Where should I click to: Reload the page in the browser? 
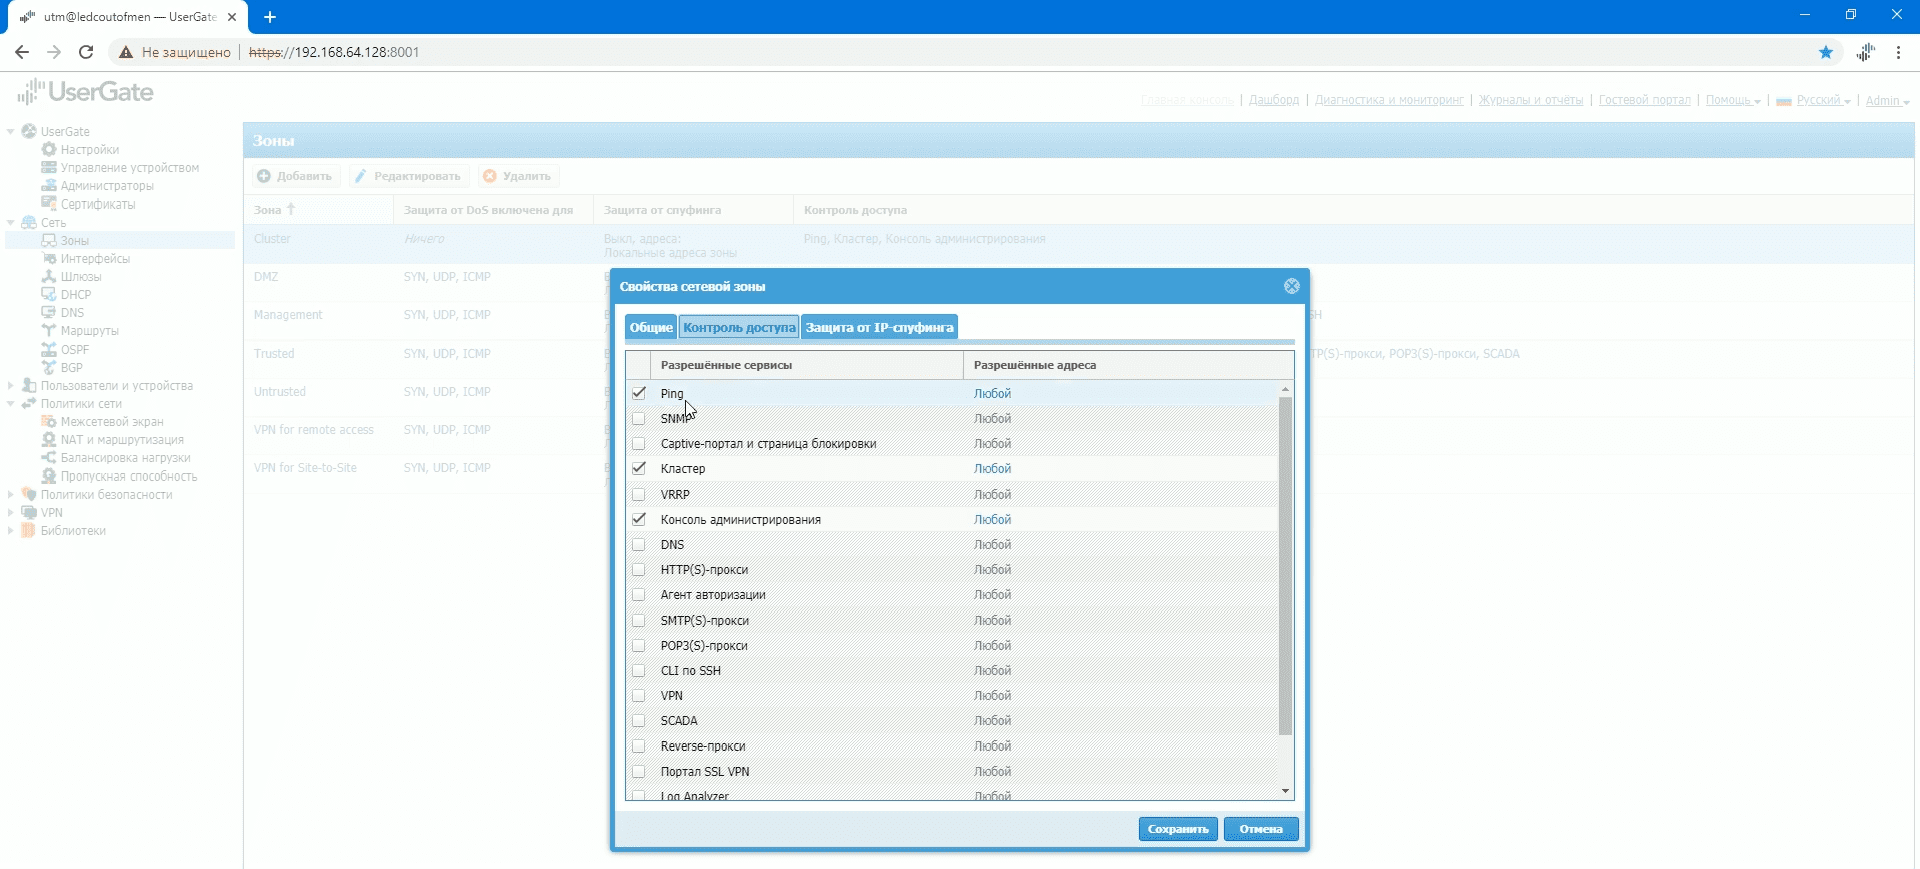tap(86, 52)
